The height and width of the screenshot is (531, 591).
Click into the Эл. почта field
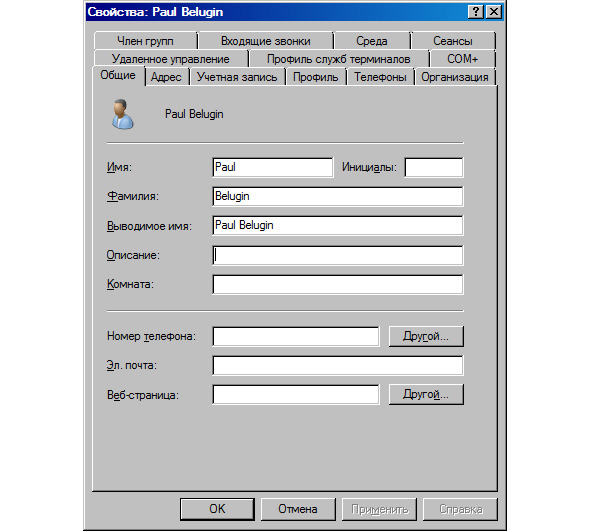tap(338, 365)
